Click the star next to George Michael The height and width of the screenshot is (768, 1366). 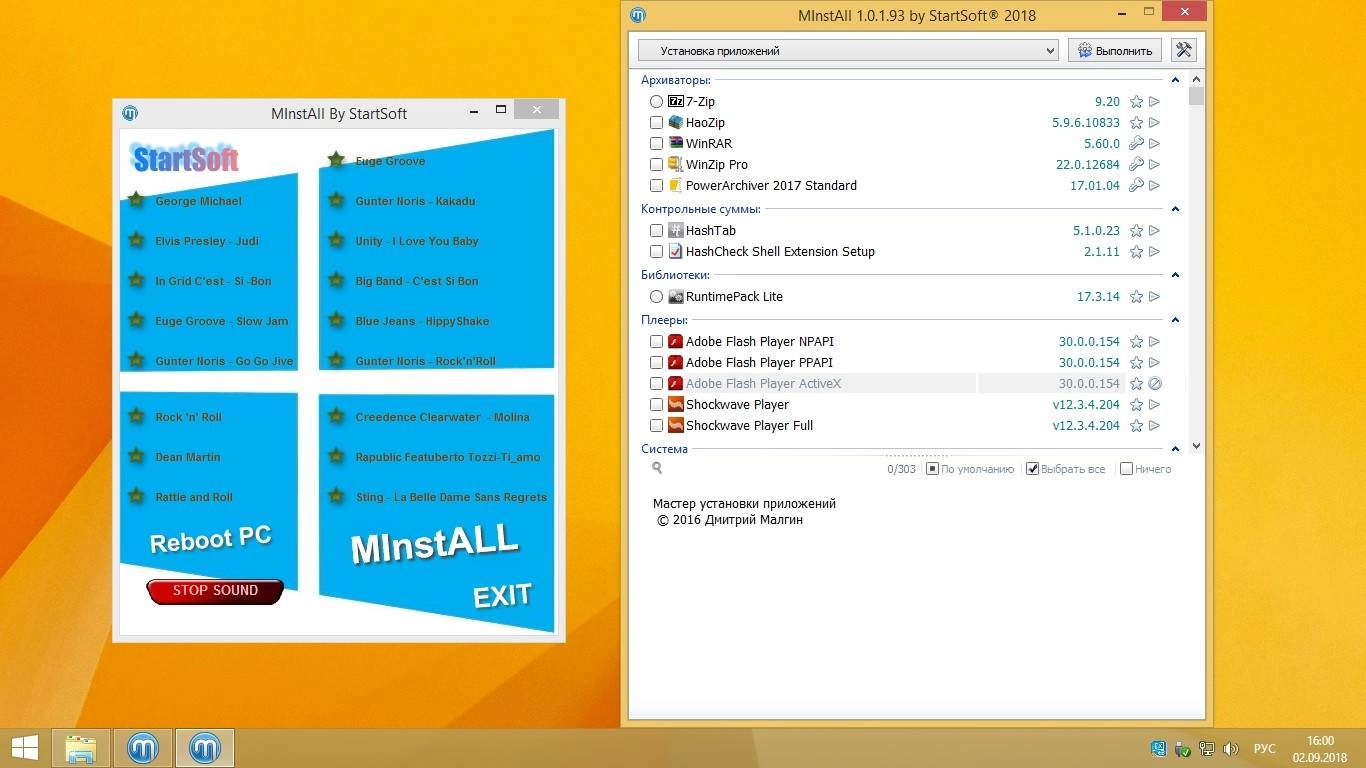pos(137,200)
